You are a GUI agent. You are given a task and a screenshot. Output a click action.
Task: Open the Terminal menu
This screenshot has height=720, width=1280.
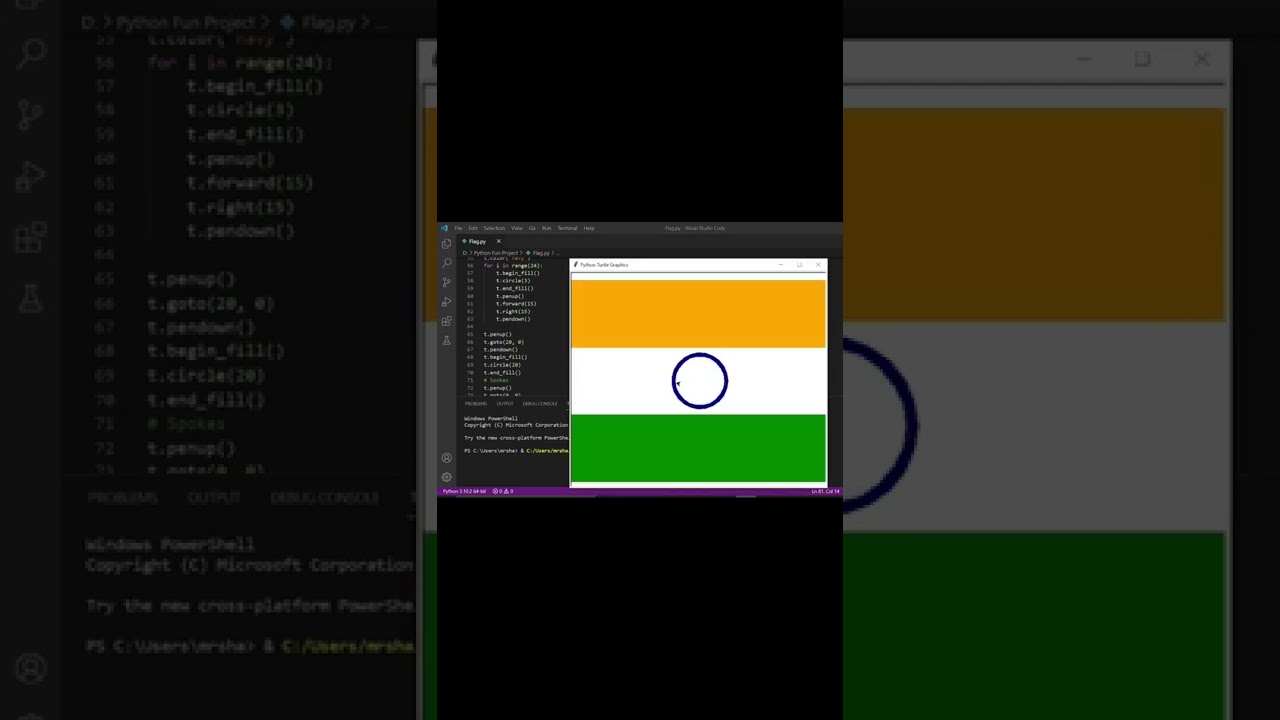[567, 228]
